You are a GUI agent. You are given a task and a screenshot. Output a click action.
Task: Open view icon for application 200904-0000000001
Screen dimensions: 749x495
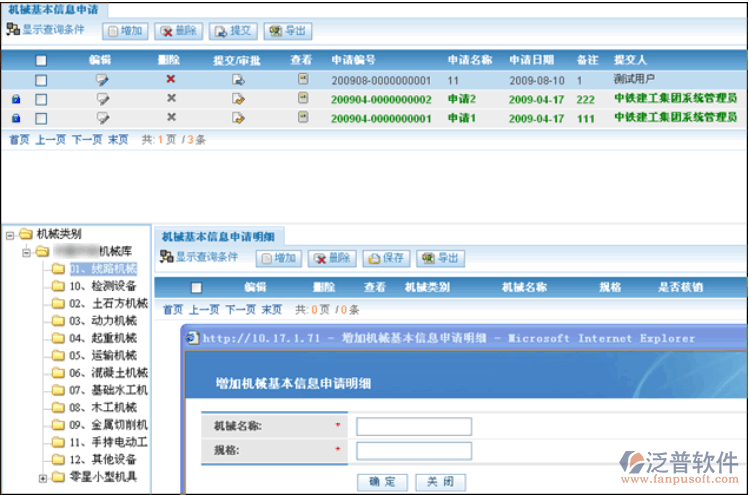tap(302, 118)
